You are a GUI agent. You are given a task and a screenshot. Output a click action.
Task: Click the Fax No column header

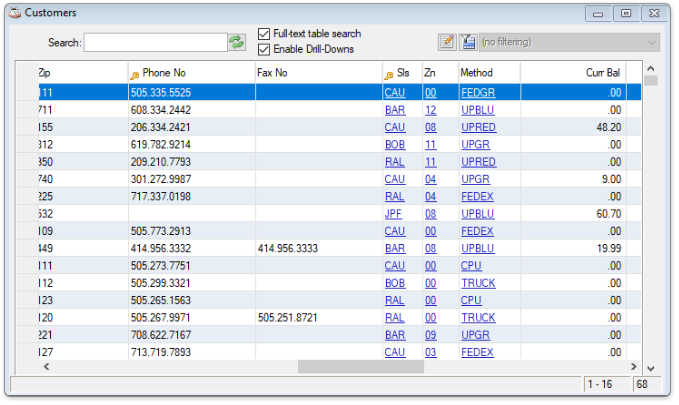(x=272, y=73)
